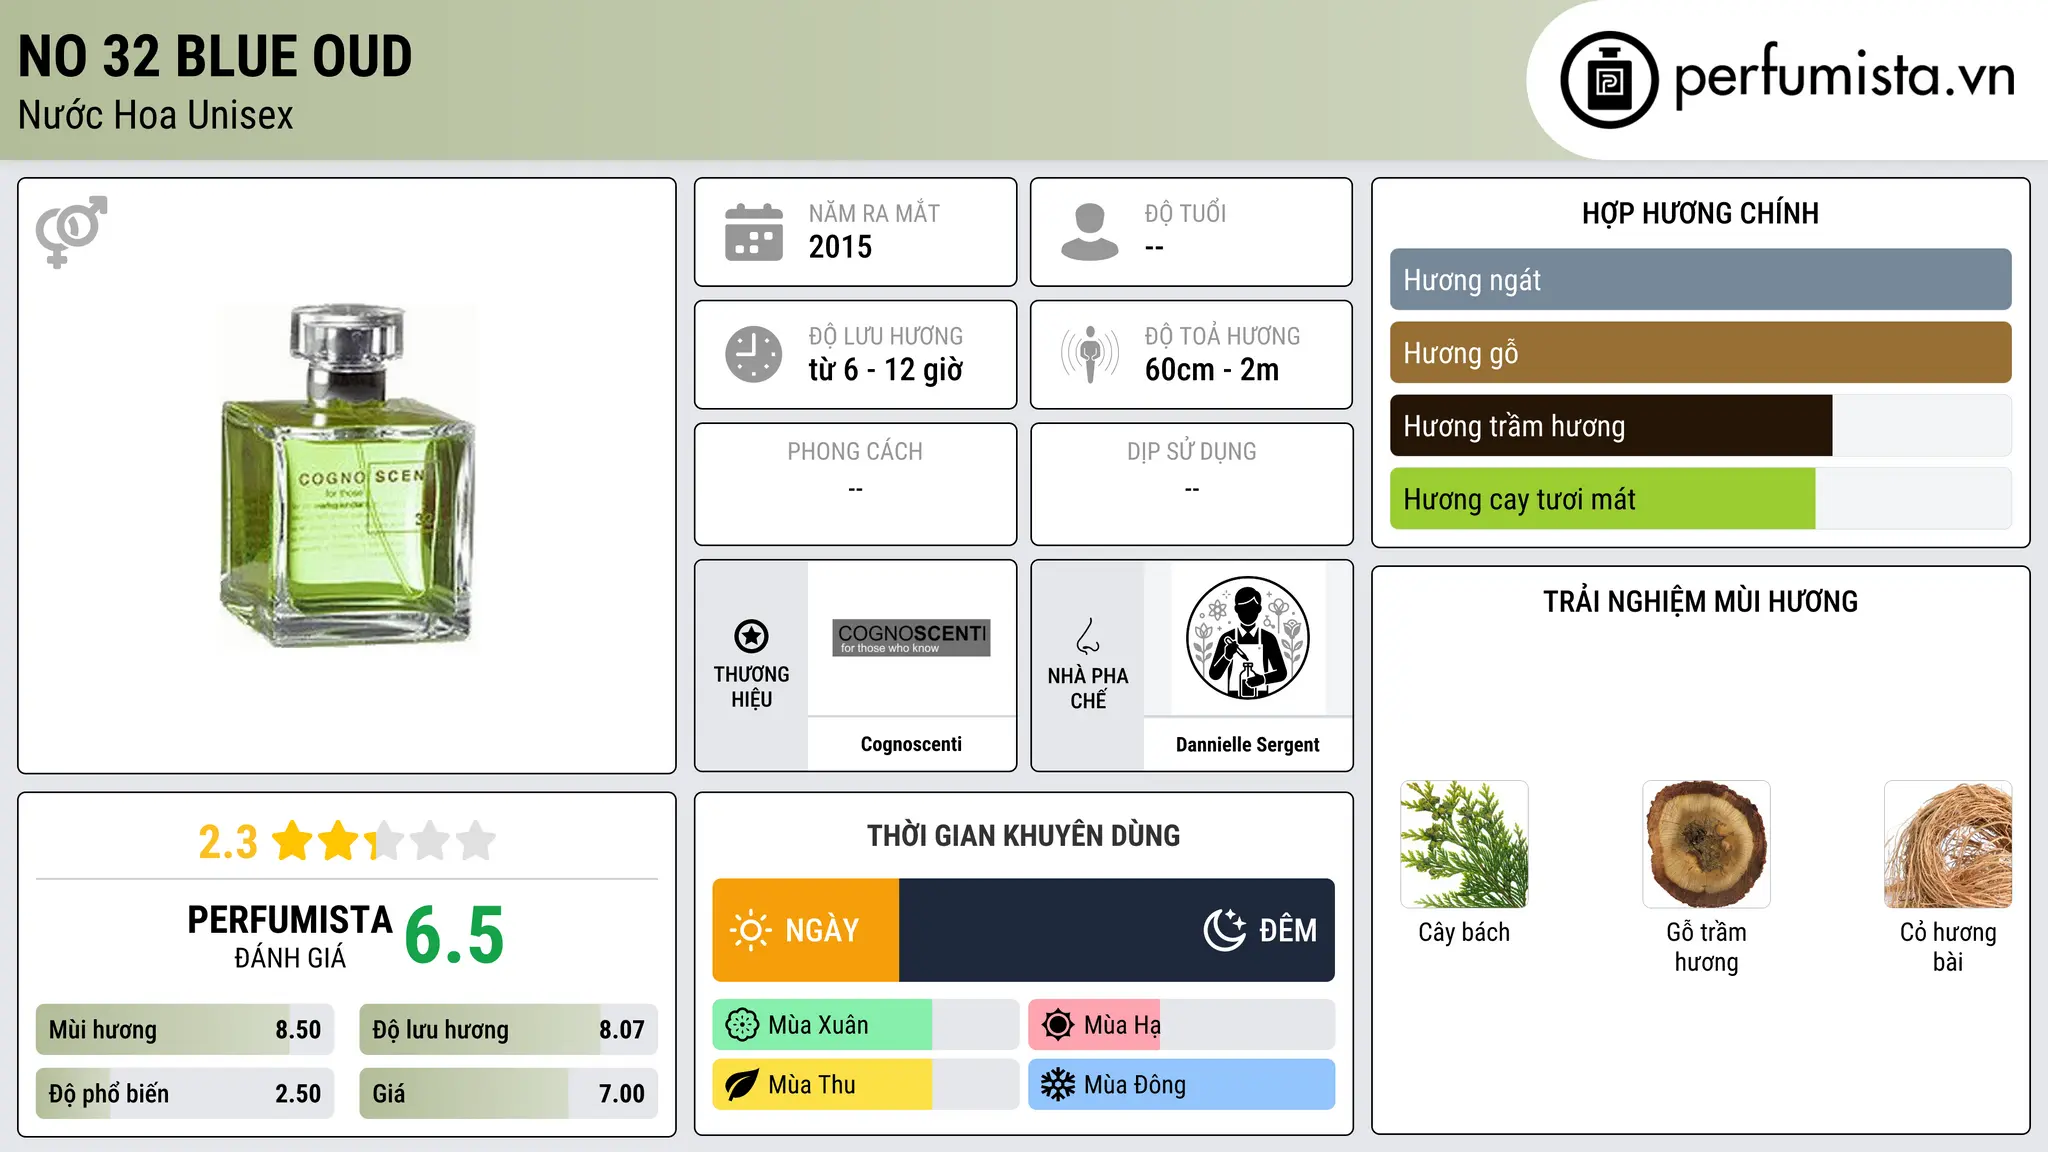Click the sun icon in the Ngày bar
Image resolution: width=2048 pixels, height=1152 pixels.
tap(750, 930)
